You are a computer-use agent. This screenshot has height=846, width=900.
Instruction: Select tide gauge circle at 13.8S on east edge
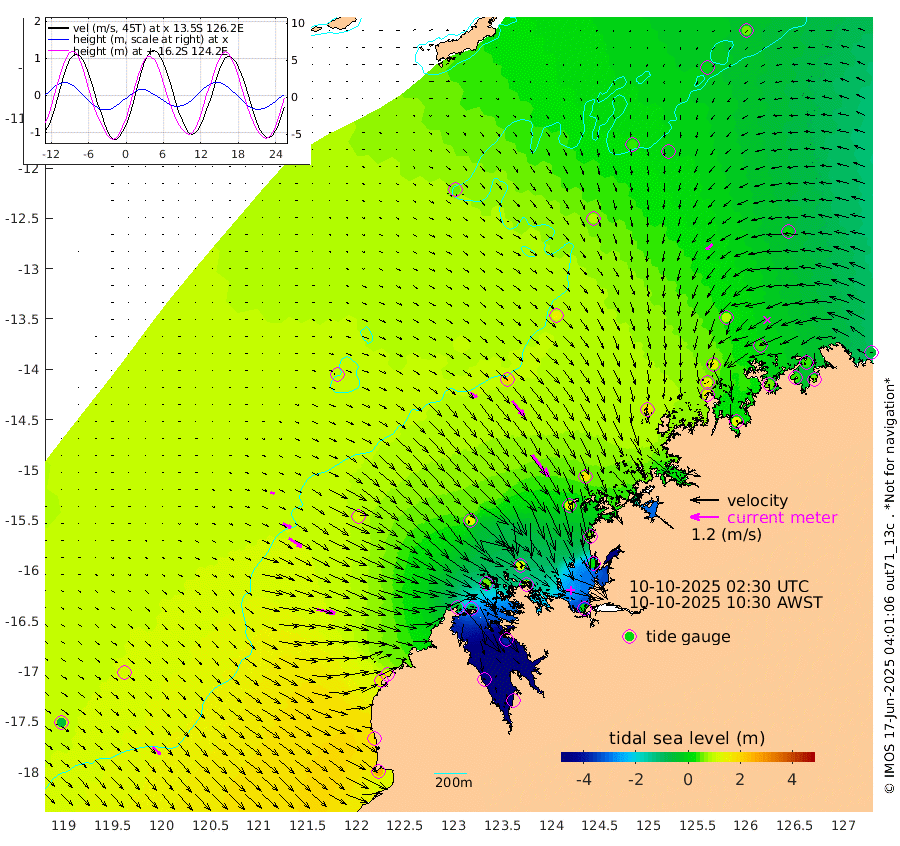(871, 352)
